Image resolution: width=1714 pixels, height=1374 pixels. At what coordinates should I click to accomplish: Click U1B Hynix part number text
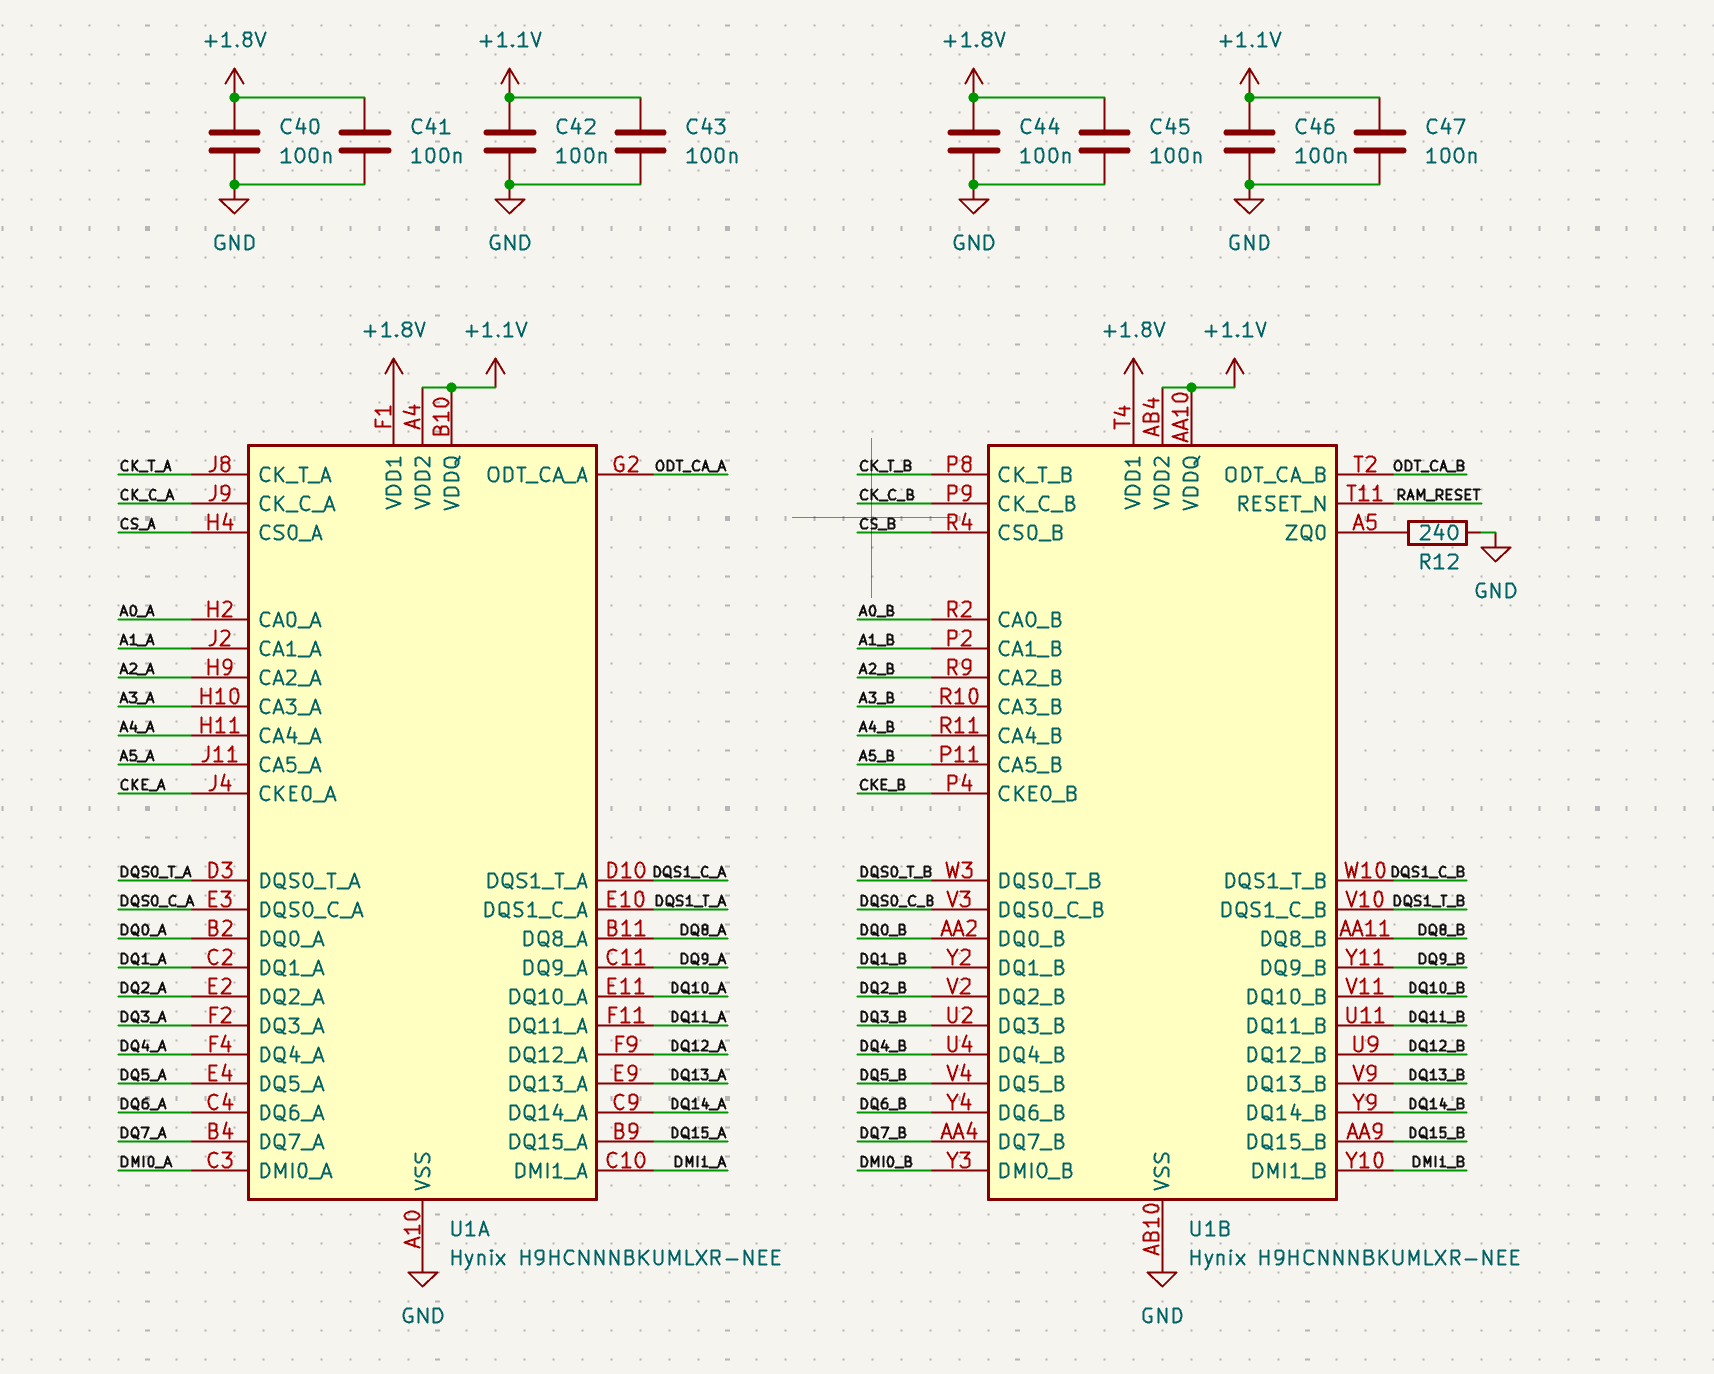[1353, 1258]
